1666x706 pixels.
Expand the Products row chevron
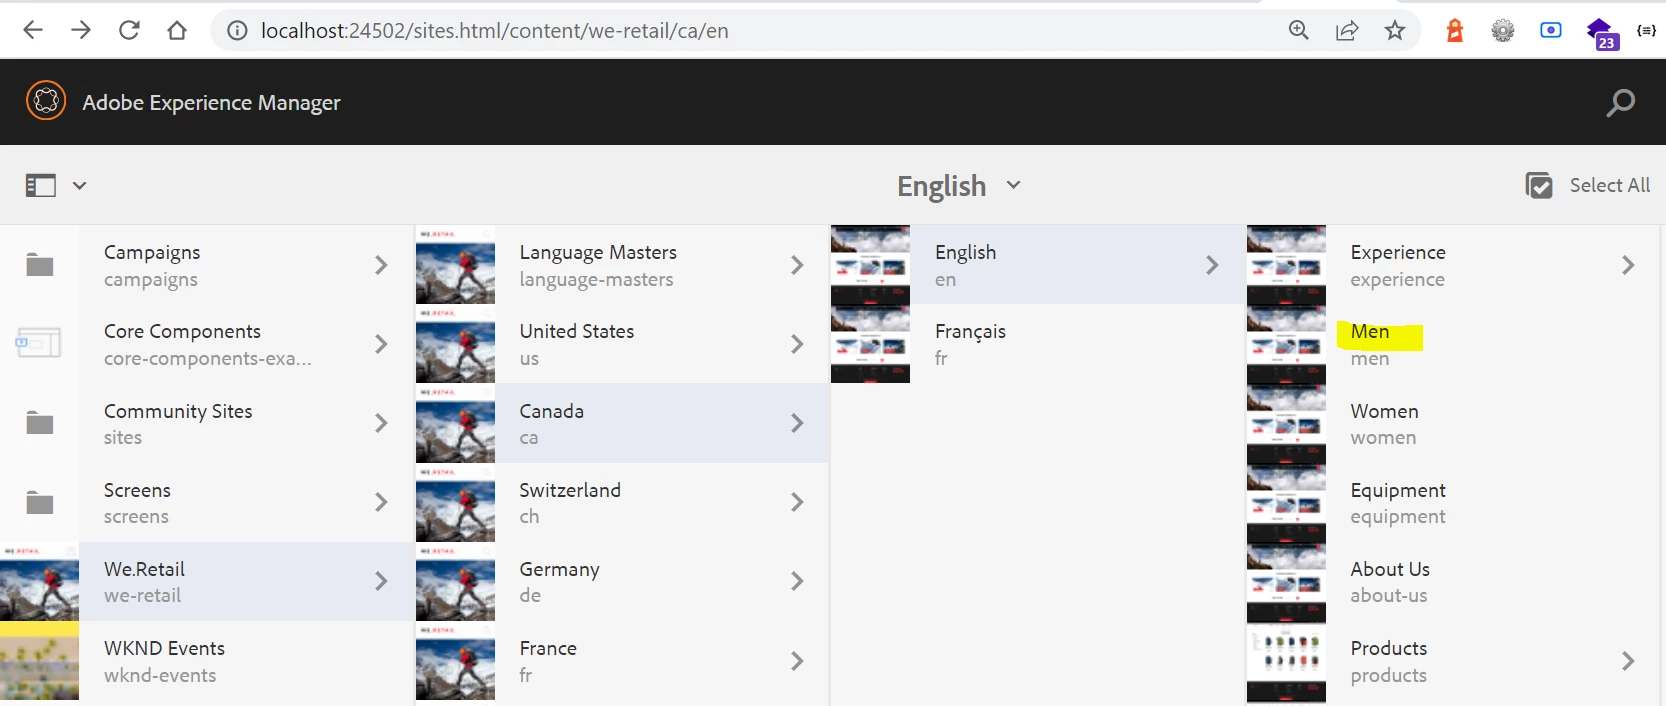[x=1628, y=661]
